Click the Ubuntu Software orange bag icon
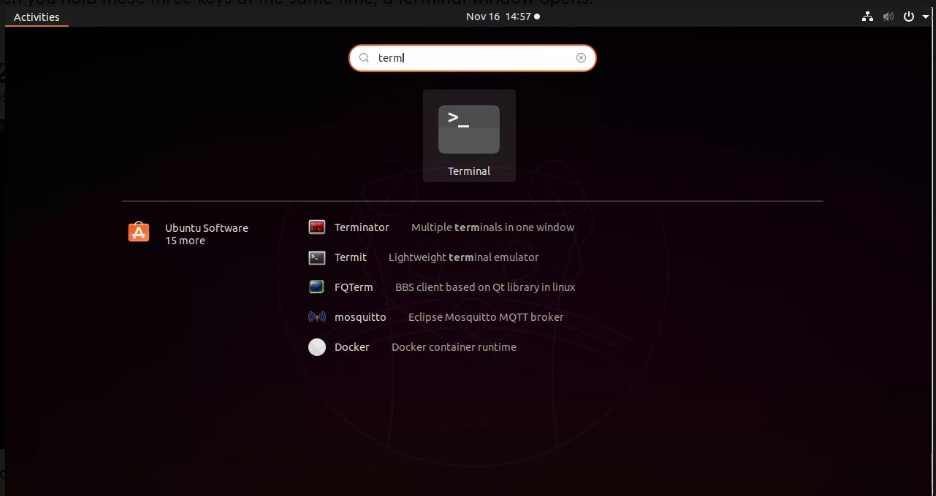Image resolution: width=936 pixels, height=496 pixels. tap(138, 232)
